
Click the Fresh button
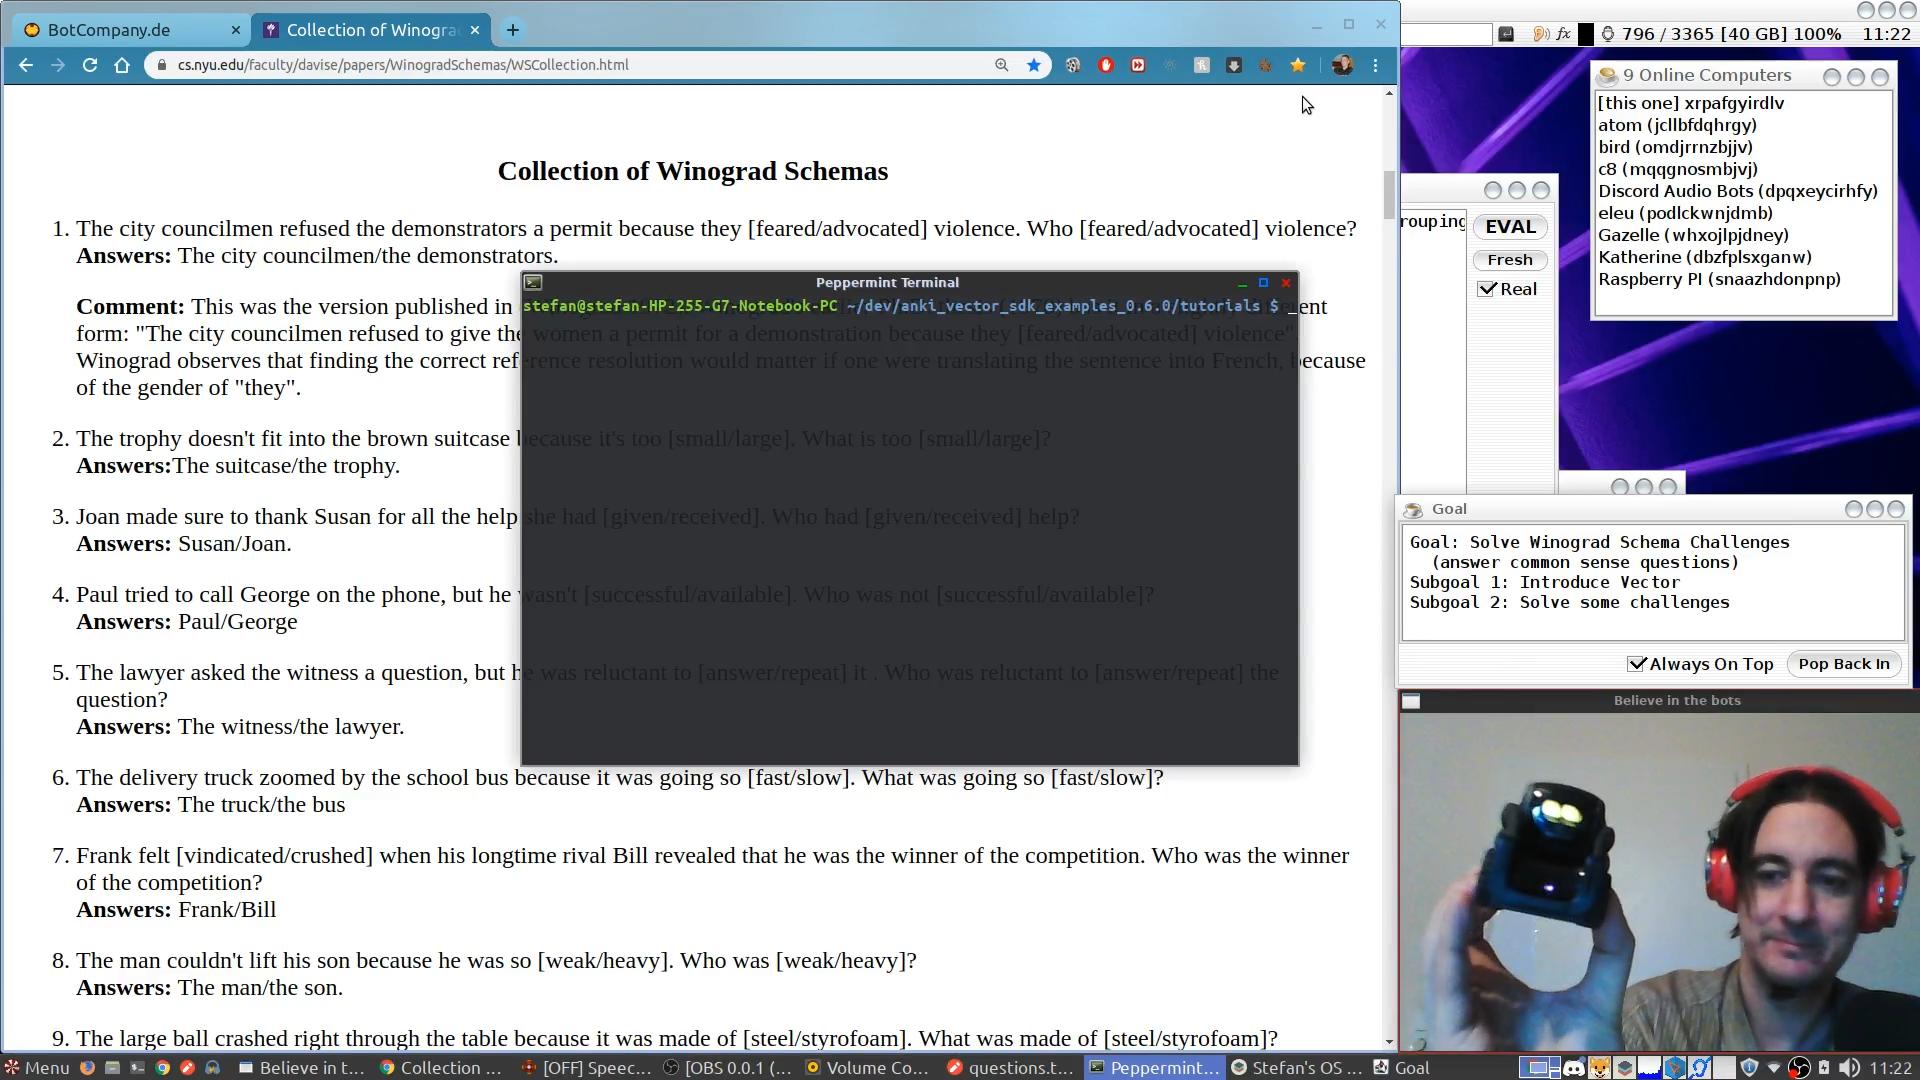(x=1509, y=260)
